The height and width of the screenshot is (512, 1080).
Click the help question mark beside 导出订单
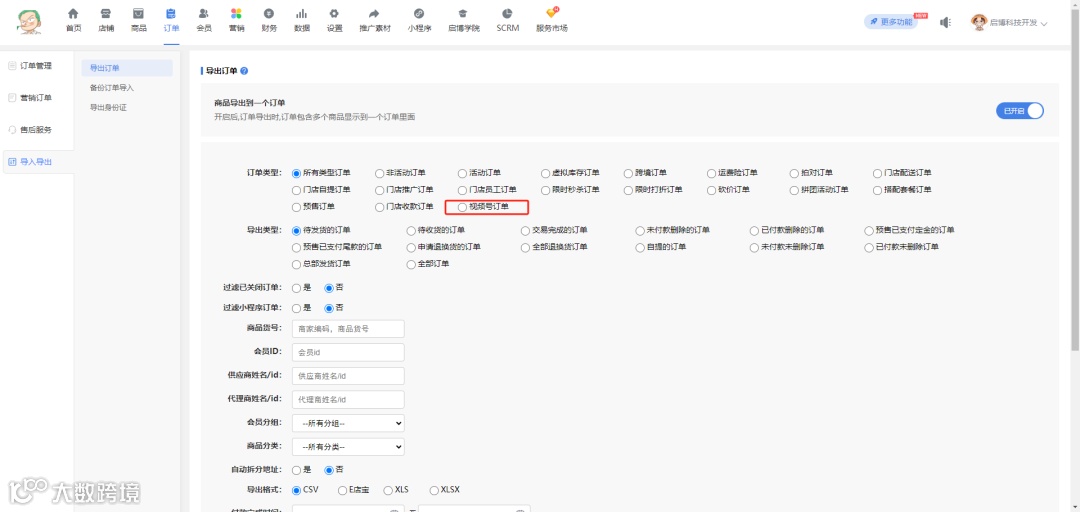[244, 71]
